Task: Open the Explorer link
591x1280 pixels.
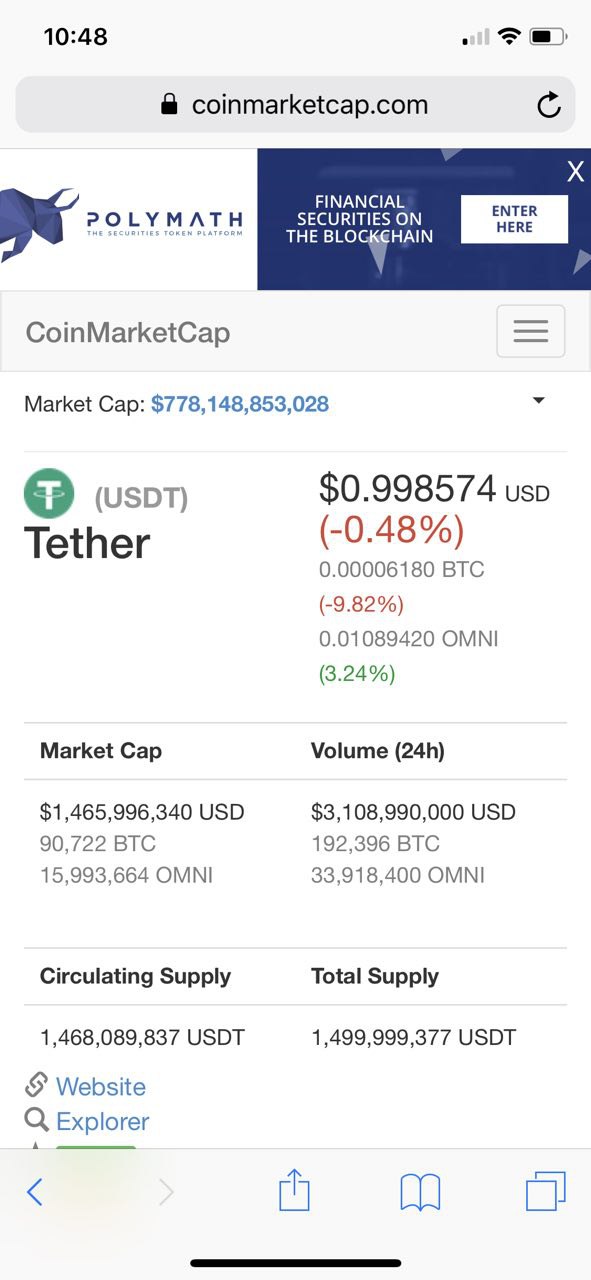Action: pos(103,1122)
